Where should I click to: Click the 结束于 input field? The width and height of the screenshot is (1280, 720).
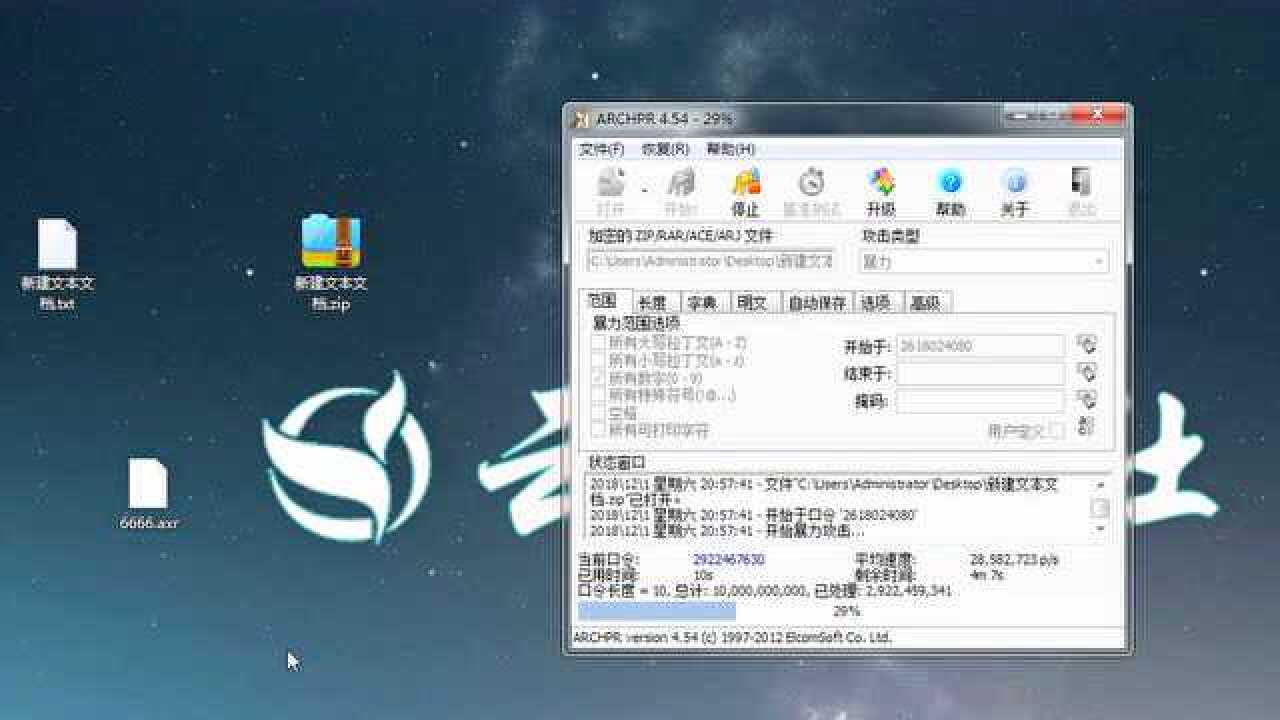pyautogui.click(x=980, y=373)
